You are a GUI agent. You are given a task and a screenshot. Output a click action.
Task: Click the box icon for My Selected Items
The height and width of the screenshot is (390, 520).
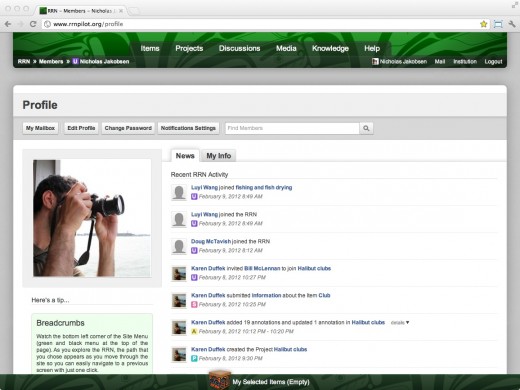coord(219,380)
